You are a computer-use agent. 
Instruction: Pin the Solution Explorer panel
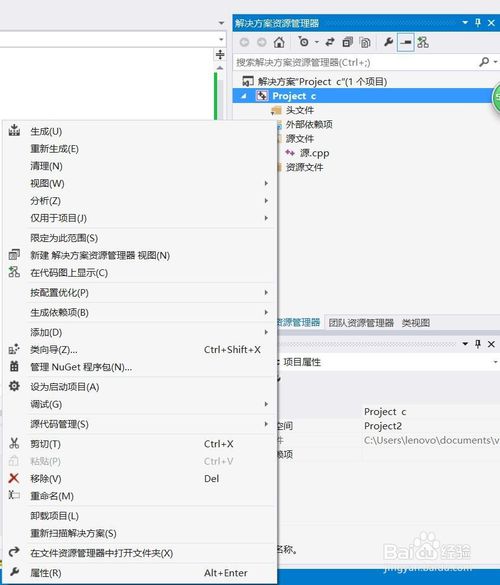[x=478, y=23]
